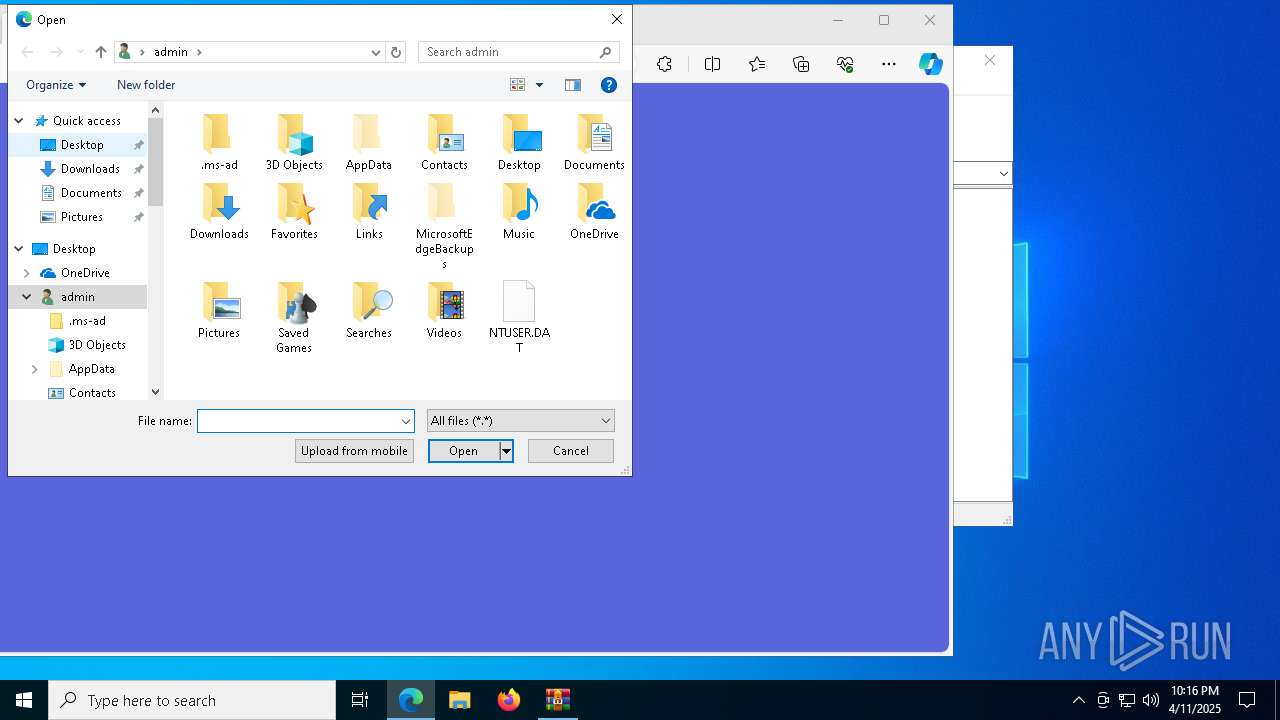Toggle the preview pane icon
This screenshot has width=1280, height=720.
(573, 85)
